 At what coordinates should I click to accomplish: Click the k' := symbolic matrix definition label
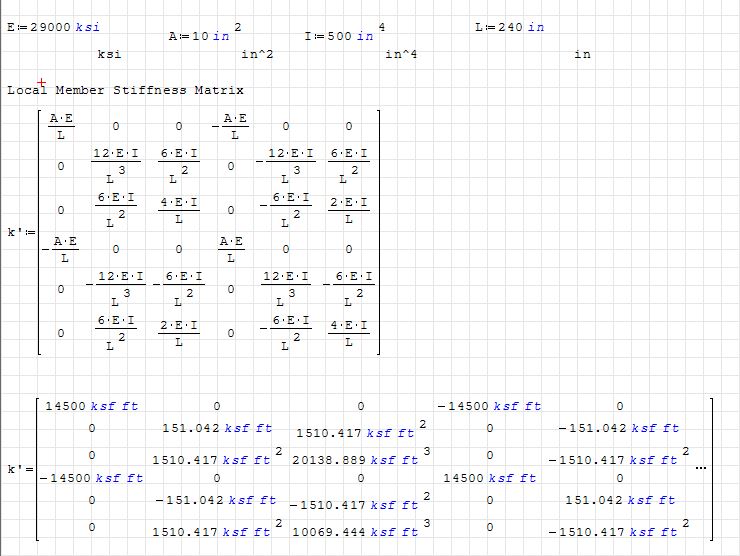tap(20, 233)
